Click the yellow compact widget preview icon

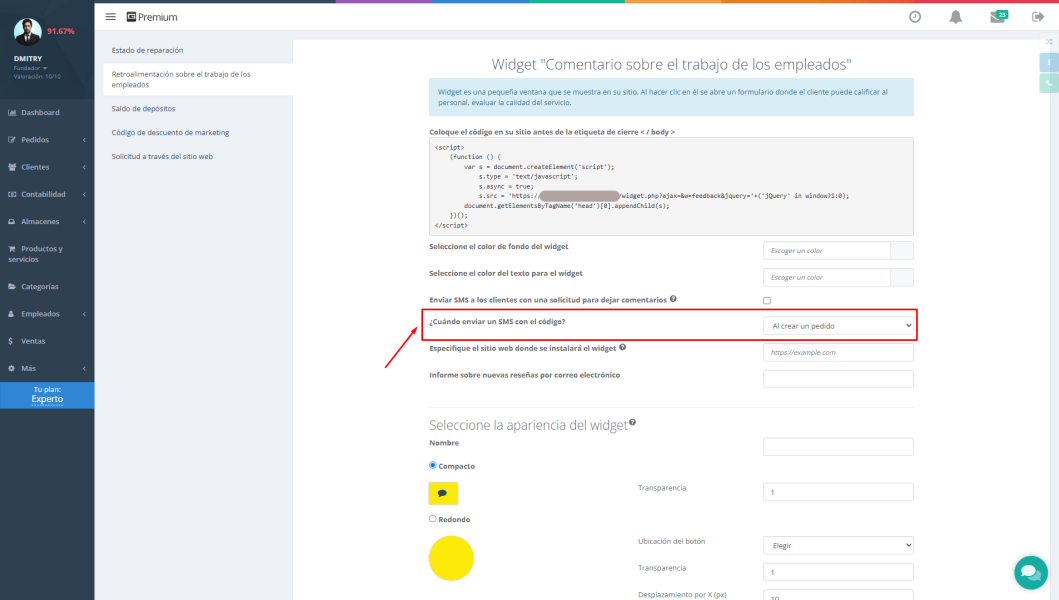(442, 493)
